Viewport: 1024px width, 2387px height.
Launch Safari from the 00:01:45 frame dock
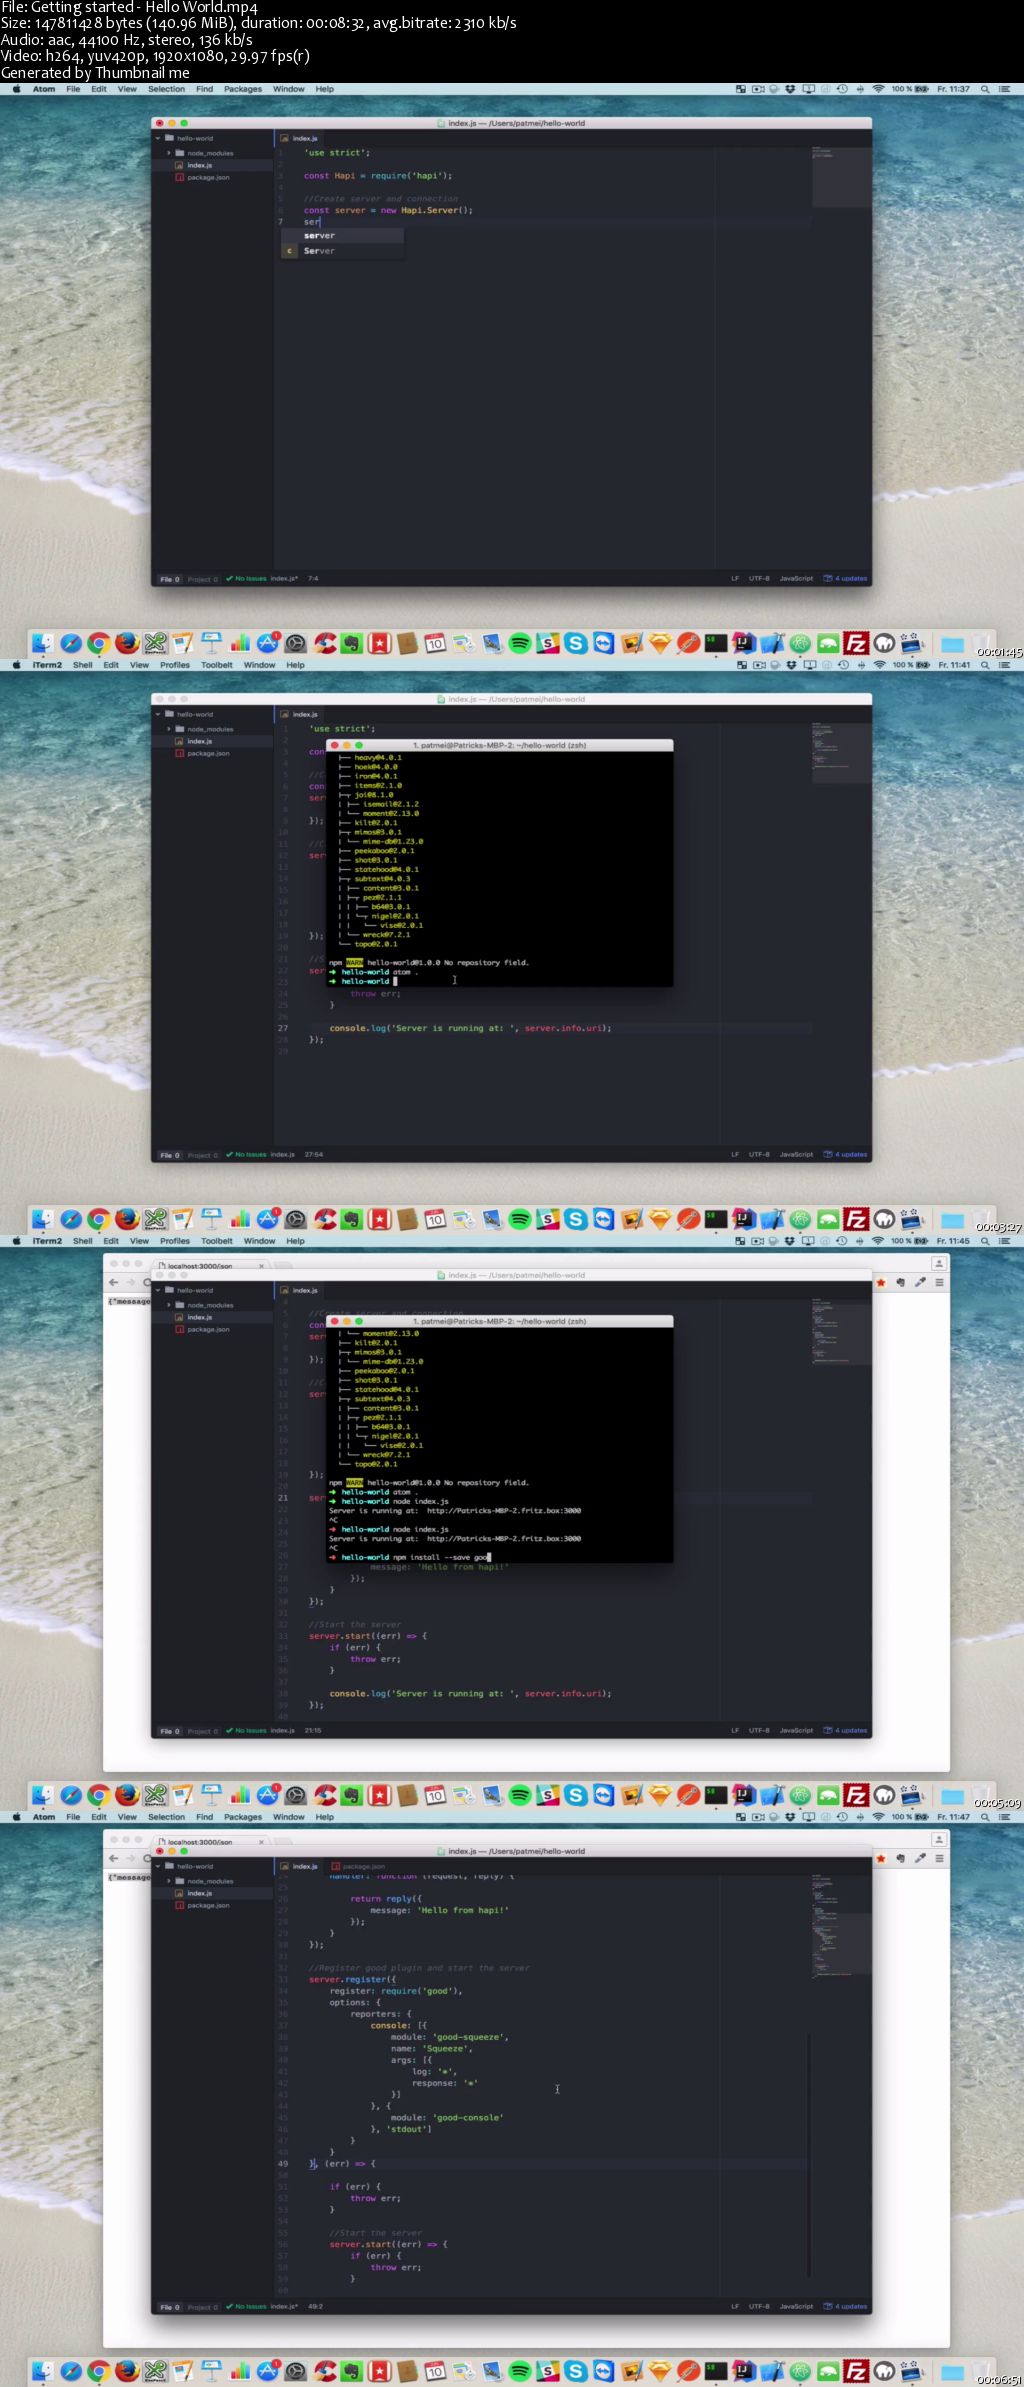point(70,643)
